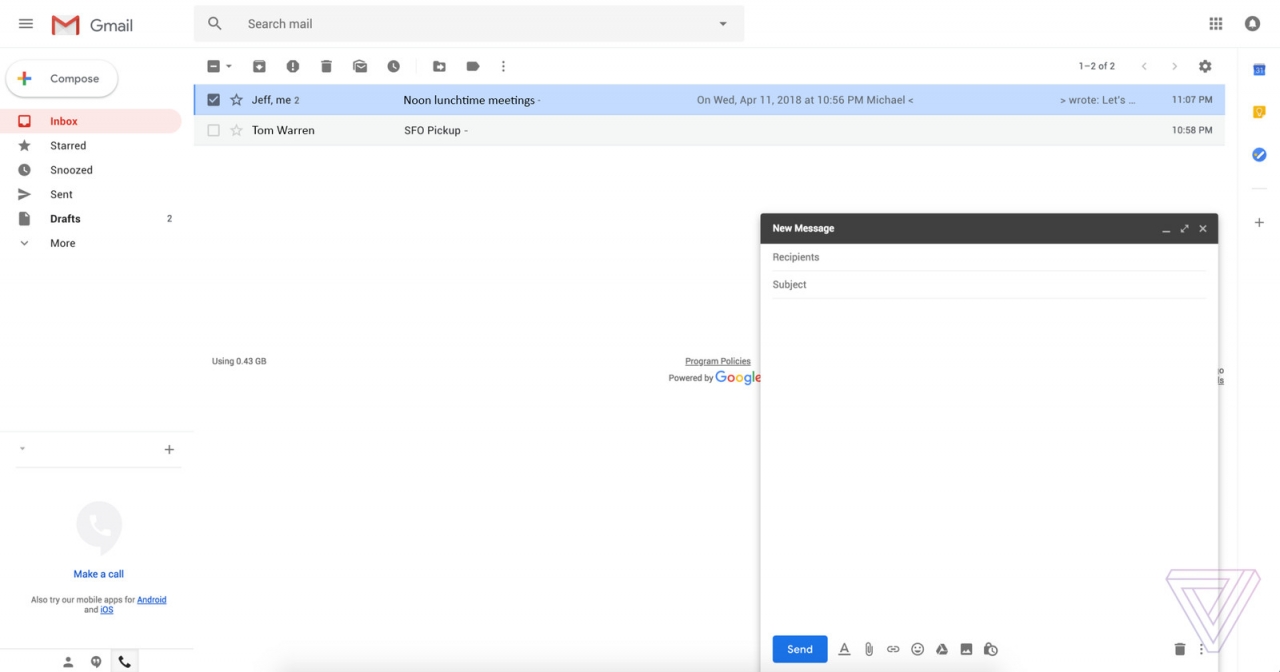Open formatting options in the compose window
Image resolution: width=1280 pixels, height=672 pixels.
pos(845,649)
